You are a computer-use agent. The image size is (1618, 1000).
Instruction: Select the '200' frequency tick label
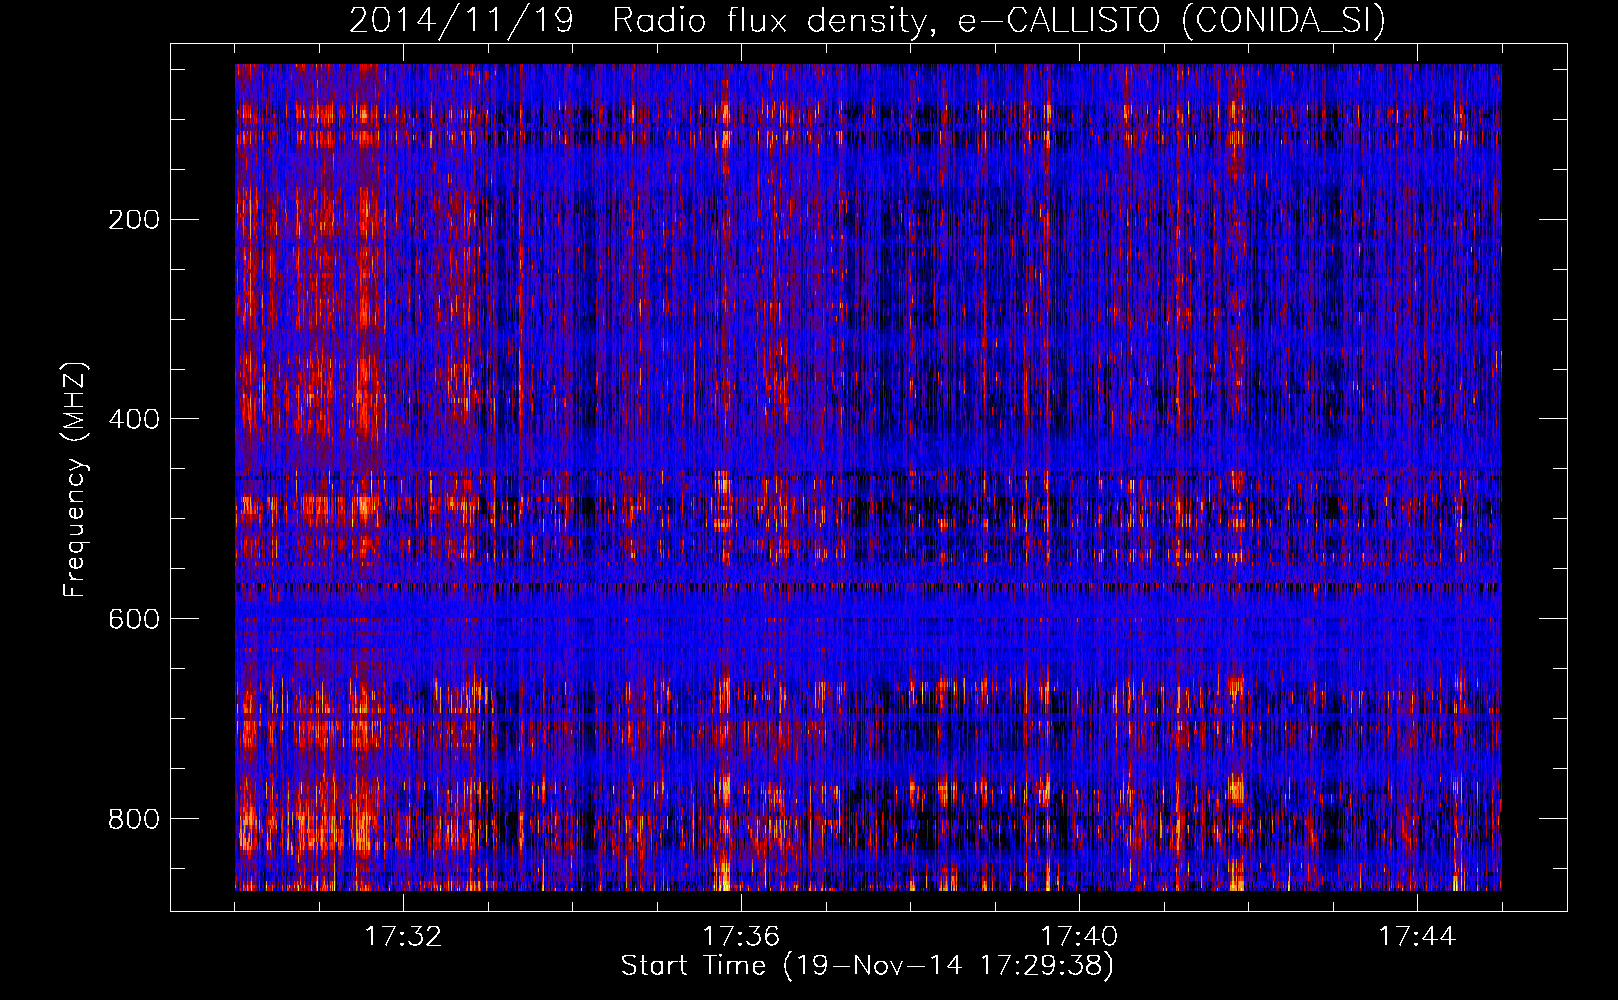point(134,220)
